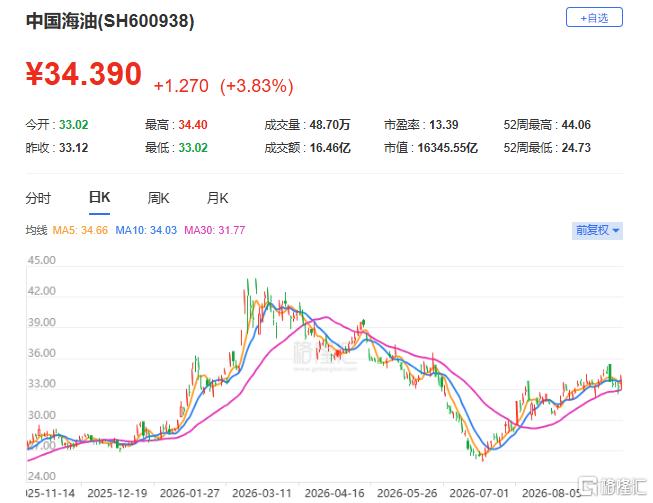The height and width of the screenshot is (503, 653).
Task: Click the MA5: 34.66 indicator label
Action: [80, 230]
